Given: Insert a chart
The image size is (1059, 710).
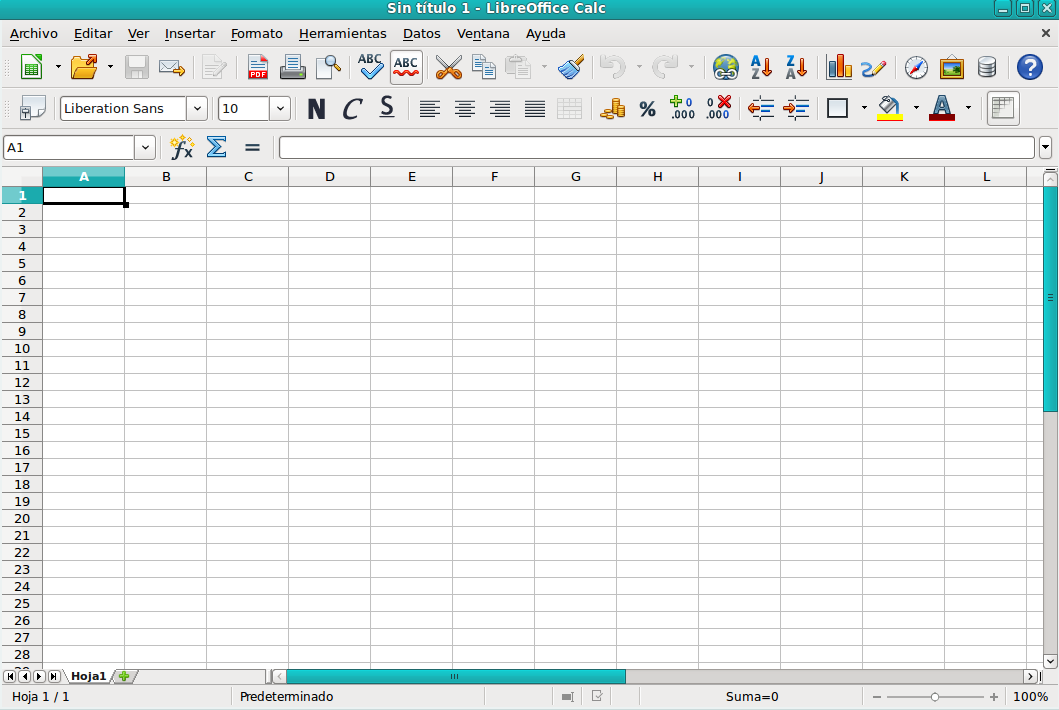Looking at the screenshot, I should pyautogui.click(x=839, y=67).
